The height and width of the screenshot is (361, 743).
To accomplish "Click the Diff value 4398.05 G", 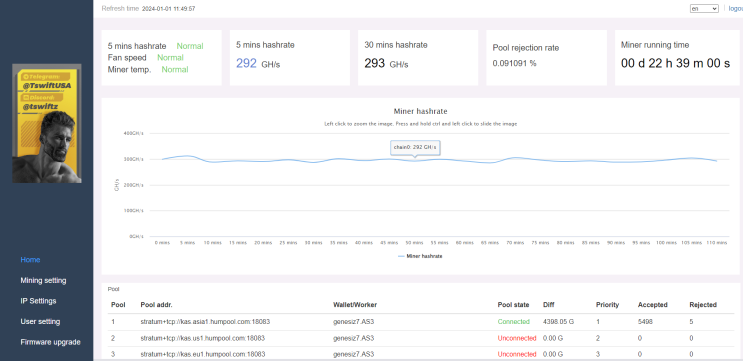I will pyautogui.click(x=559, y=322).
